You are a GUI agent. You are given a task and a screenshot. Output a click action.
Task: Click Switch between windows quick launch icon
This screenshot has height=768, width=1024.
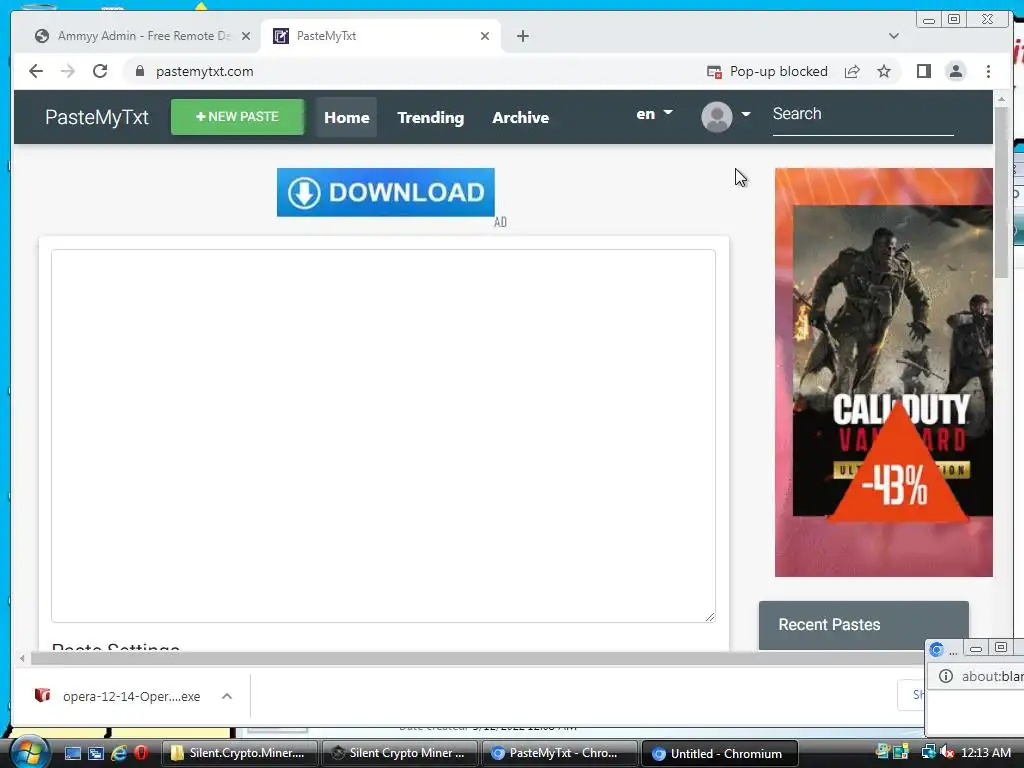click(95, 753)
